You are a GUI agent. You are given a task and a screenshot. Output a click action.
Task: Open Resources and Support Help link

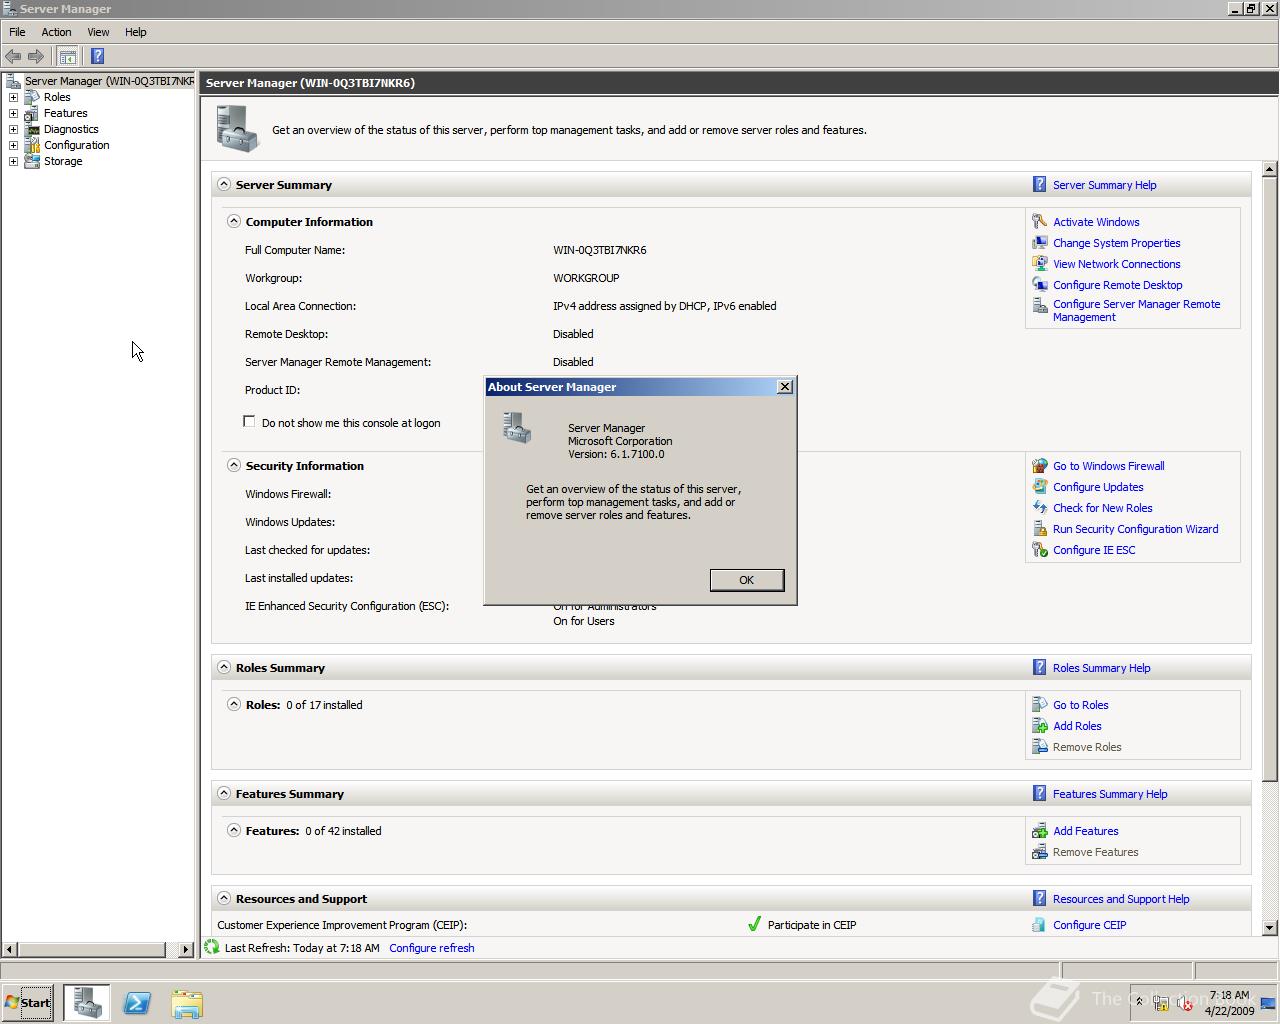tap(1121, 899)
